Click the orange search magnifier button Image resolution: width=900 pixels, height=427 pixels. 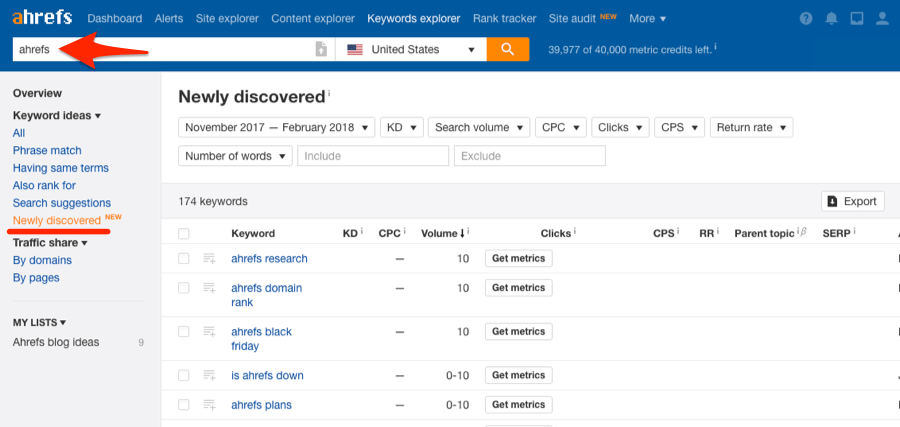click(x=508, y=49)
